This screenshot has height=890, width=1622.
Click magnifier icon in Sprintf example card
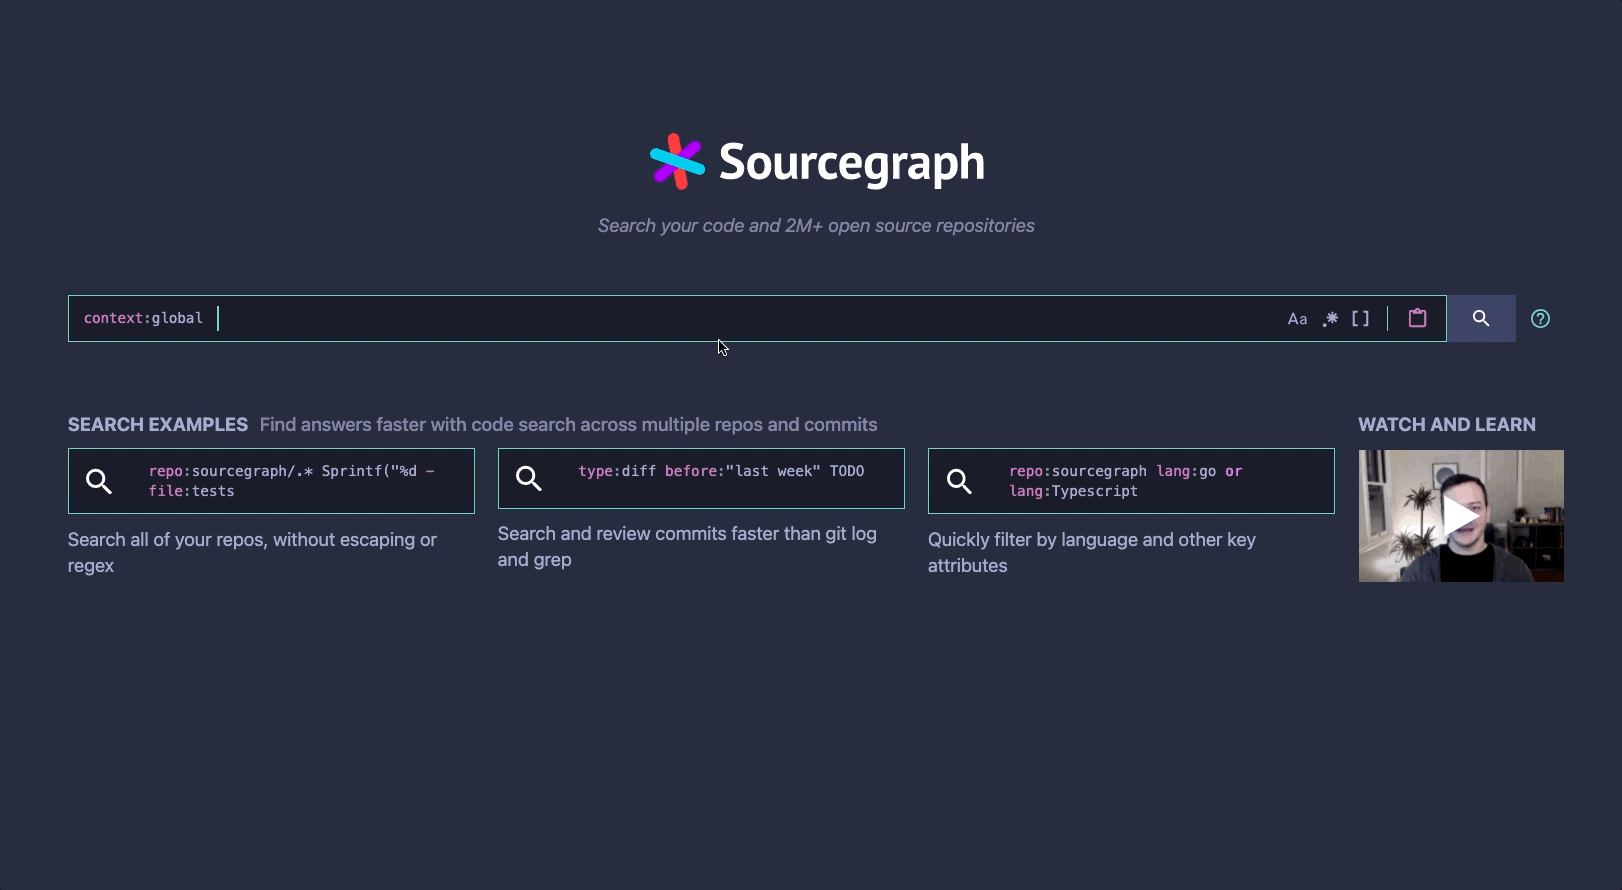pyautogui.click(x=99, y=481)
